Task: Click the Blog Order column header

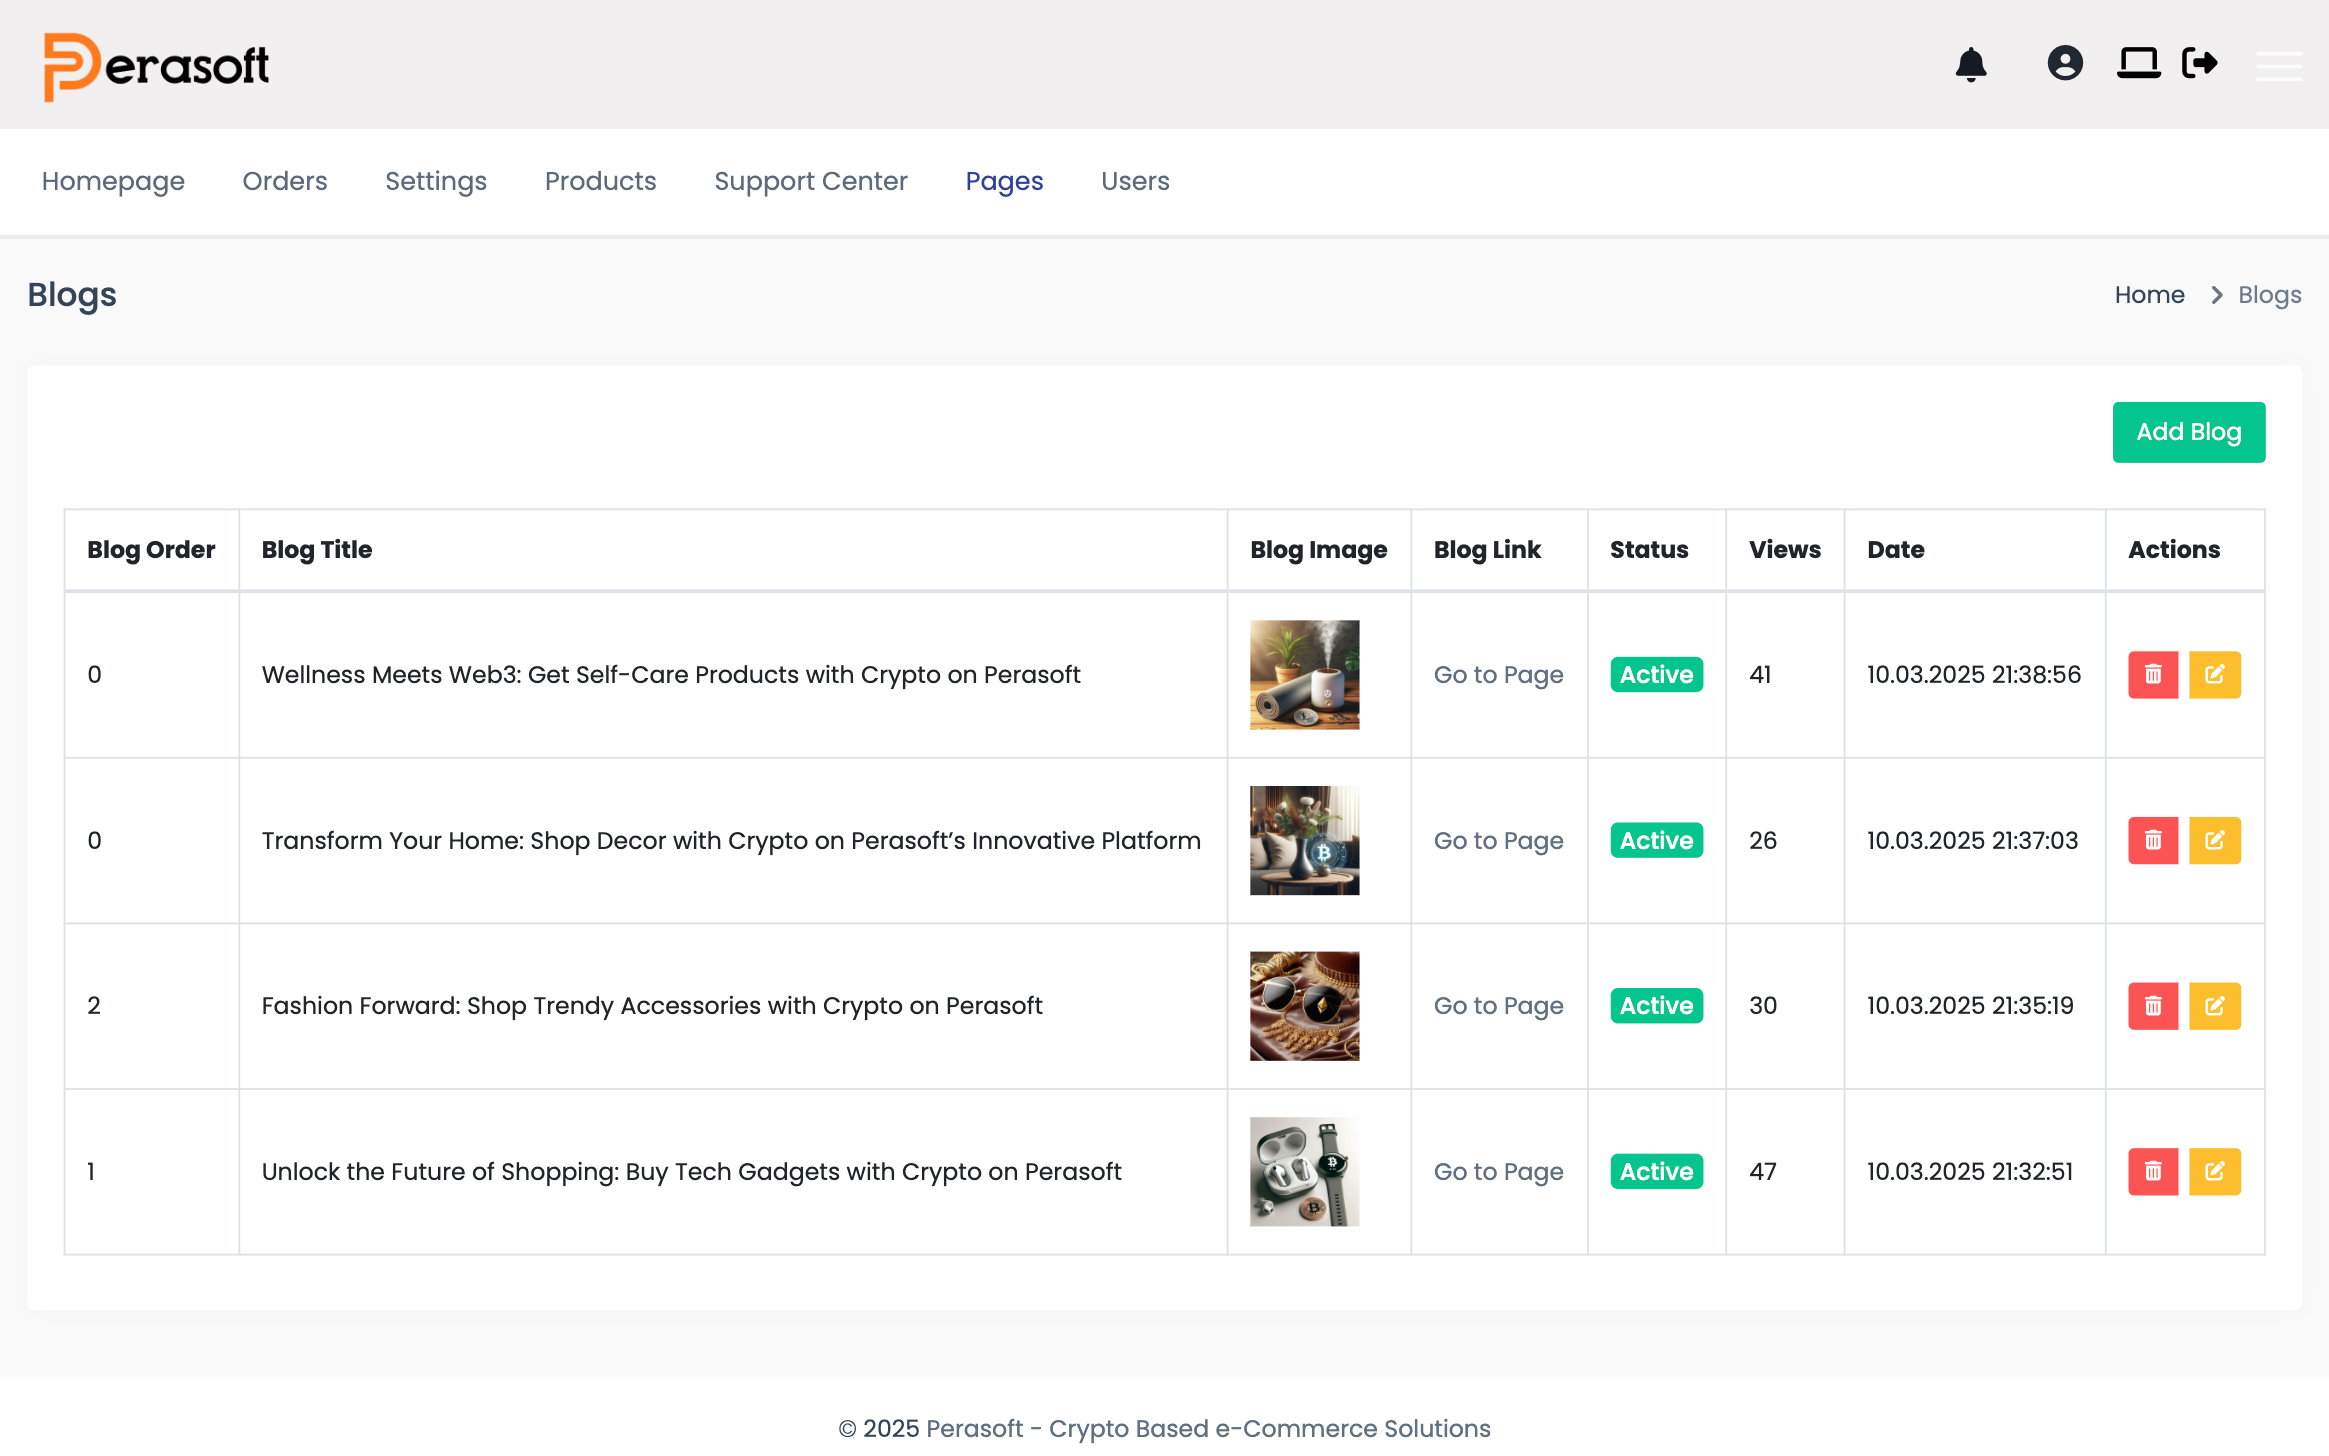Action: tap(151, 550)
